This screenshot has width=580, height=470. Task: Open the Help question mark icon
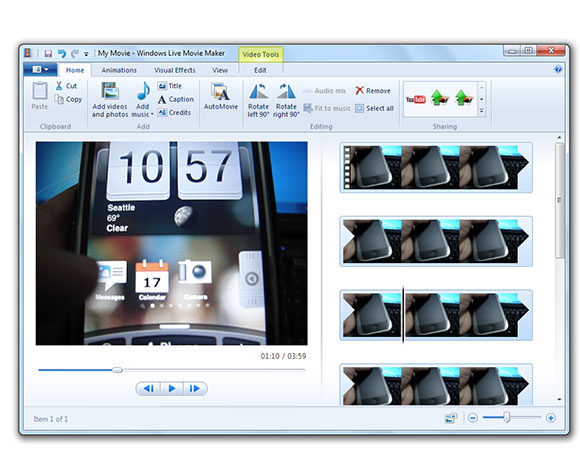[558, 69]
